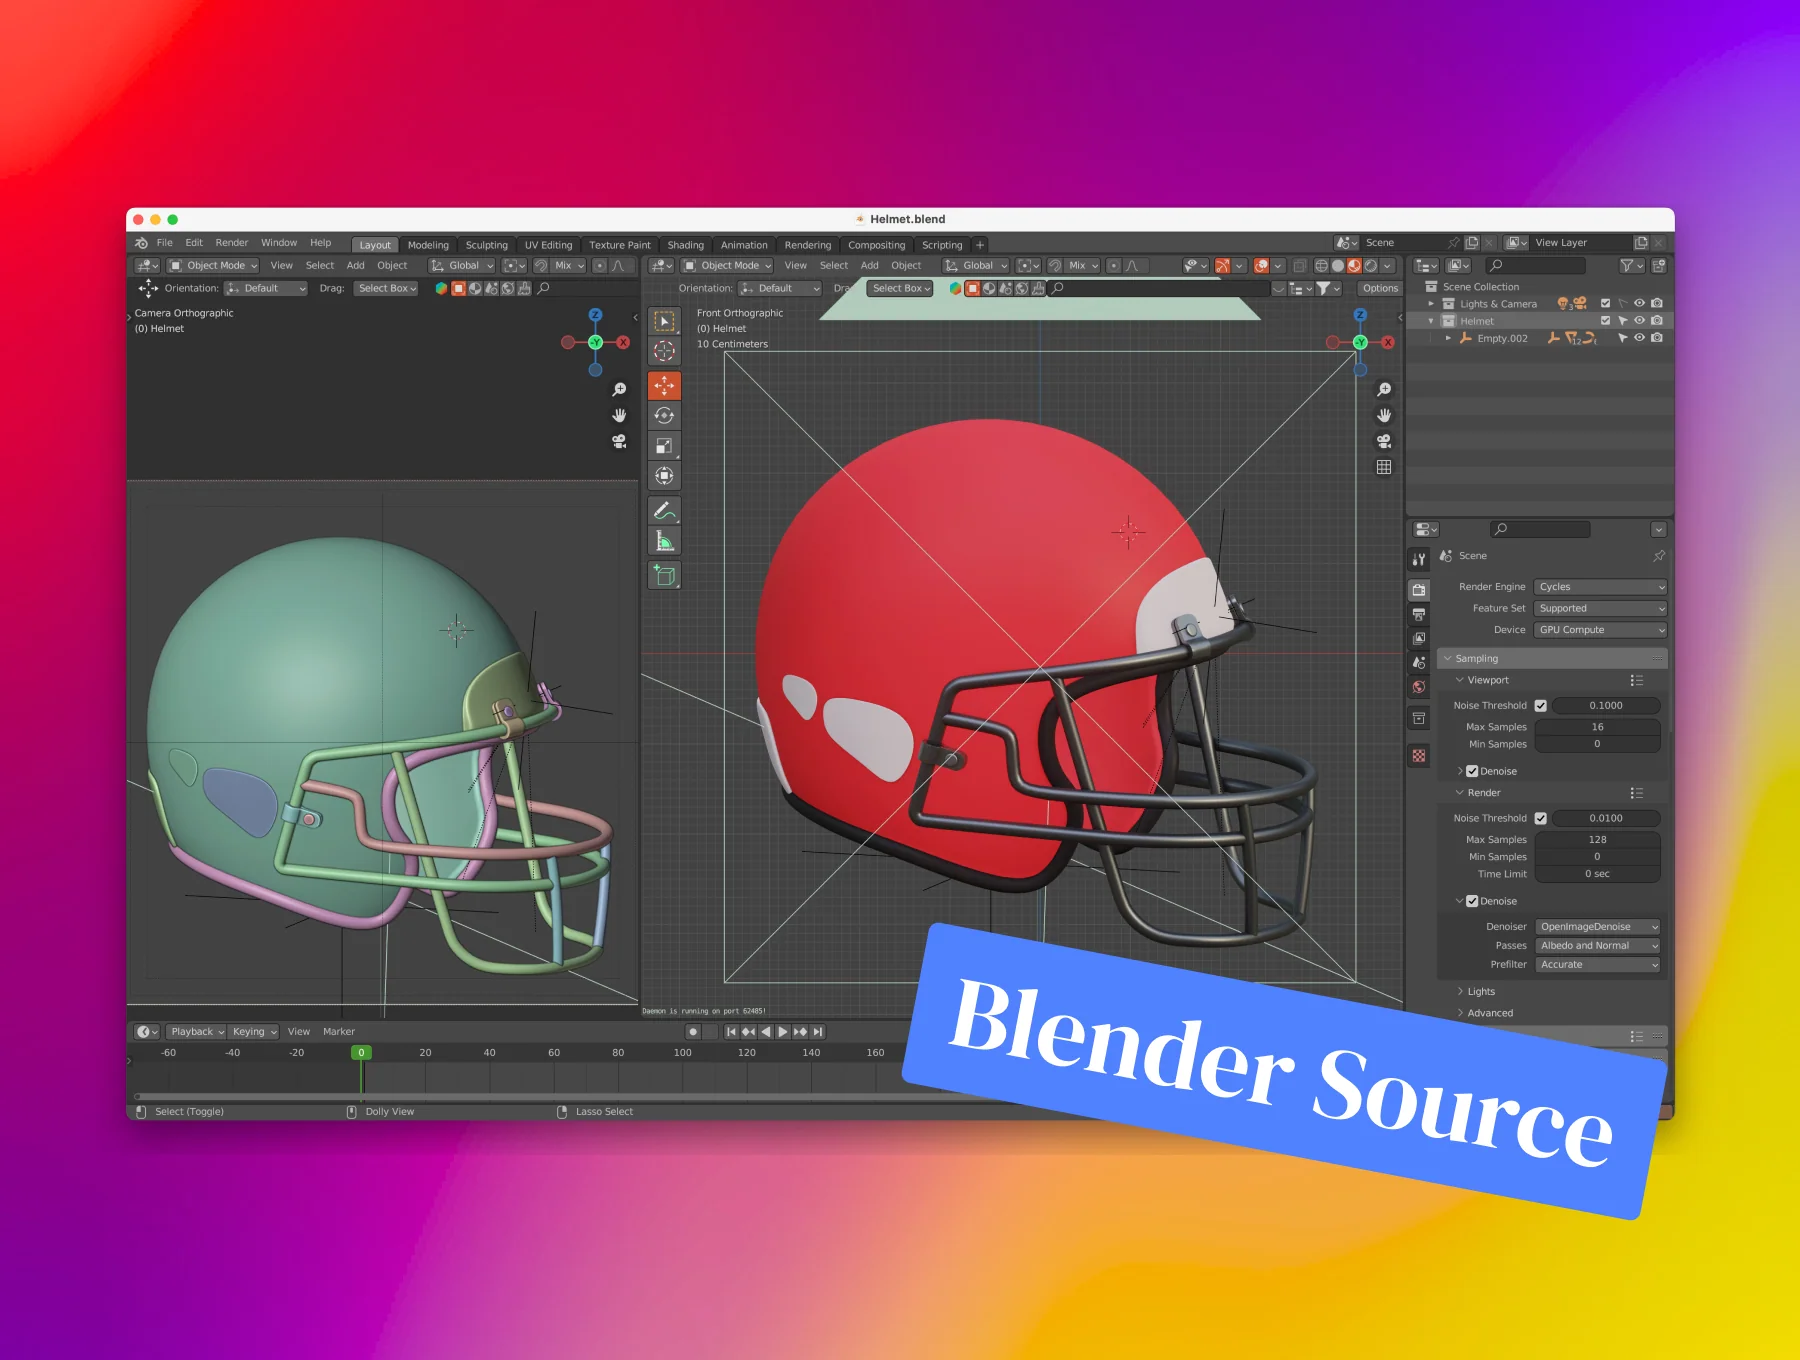The height and width of the screenshot is (1360, 1800).
Task: Pick the Annotate tool
Action: (664, 510)
